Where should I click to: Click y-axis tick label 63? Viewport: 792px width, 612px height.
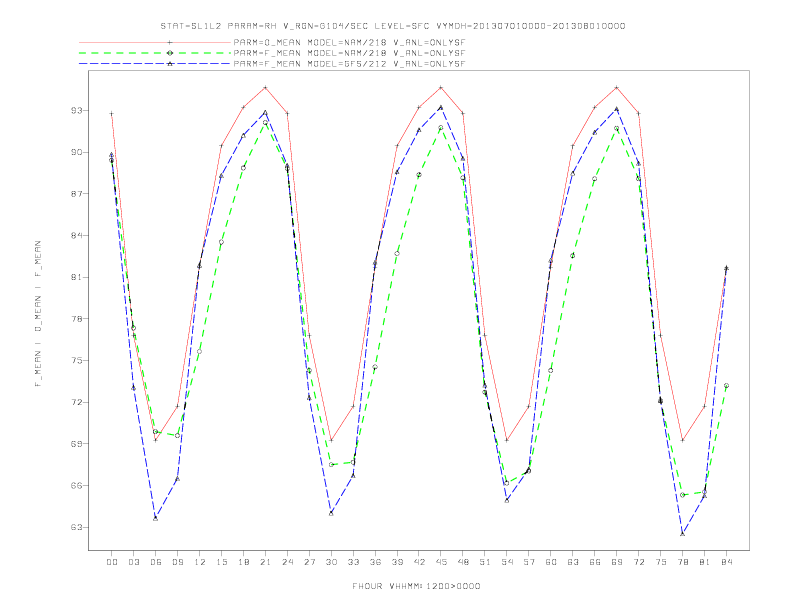[76, 527]
